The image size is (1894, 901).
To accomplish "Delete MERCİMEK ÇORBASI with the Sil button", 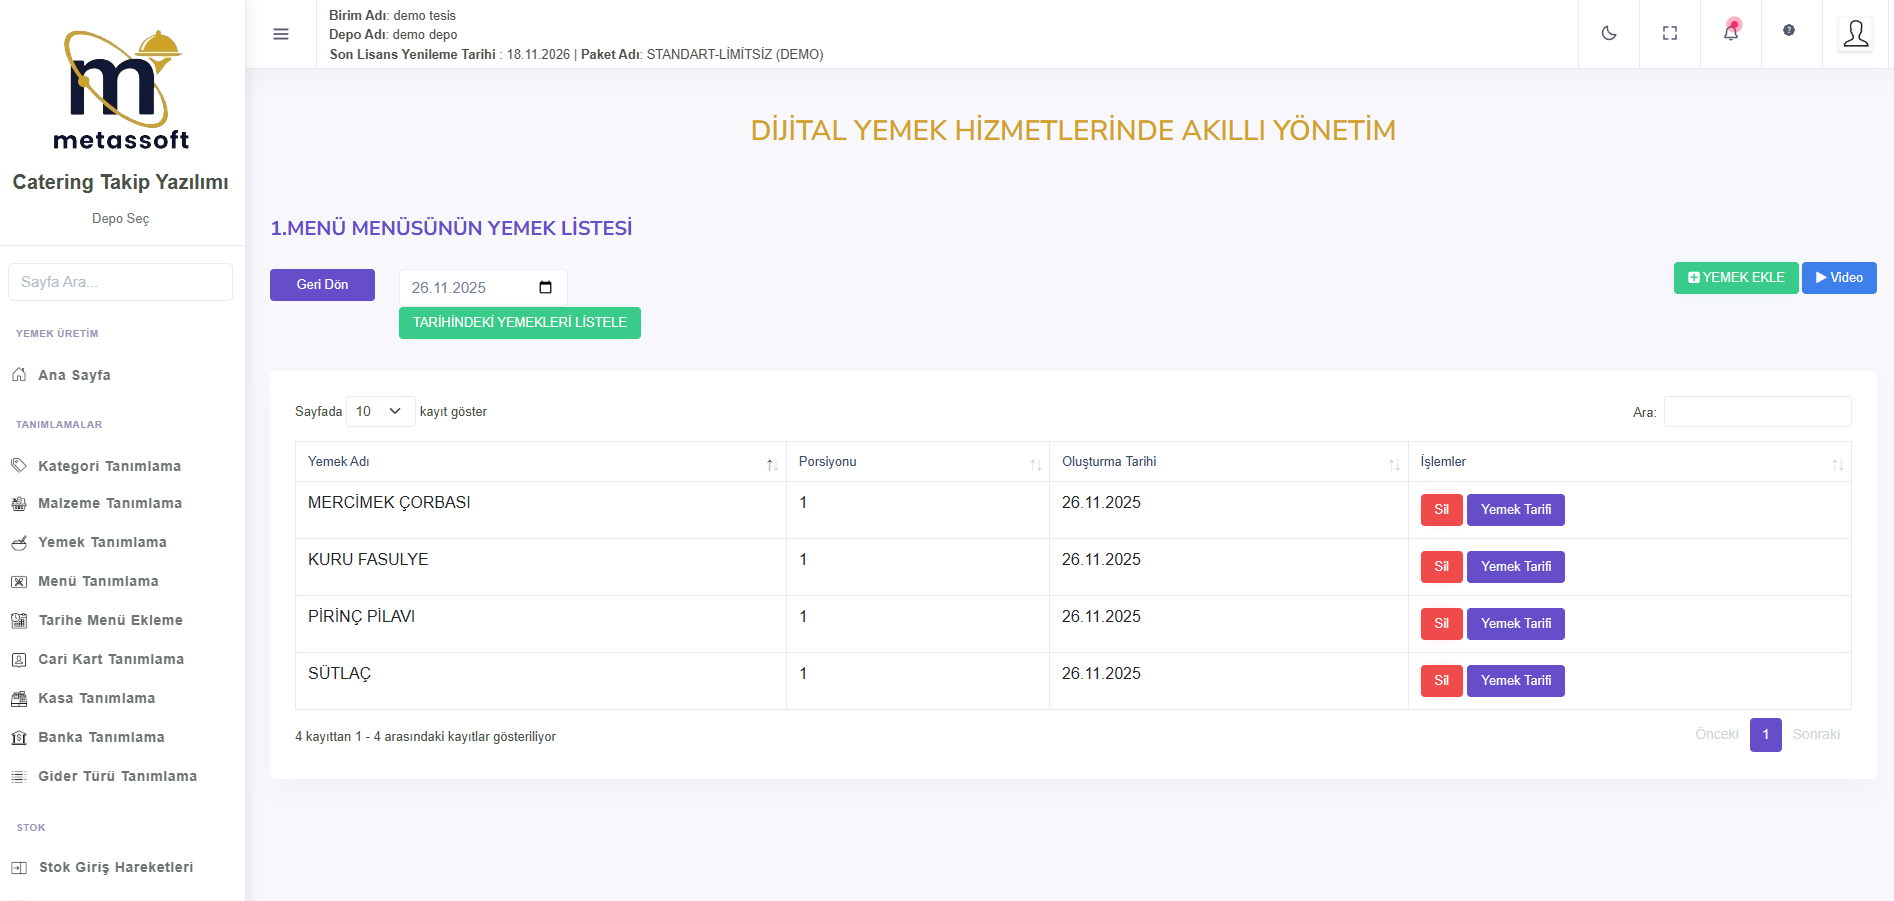I will pyautogui.click(x=1441, y=510).
